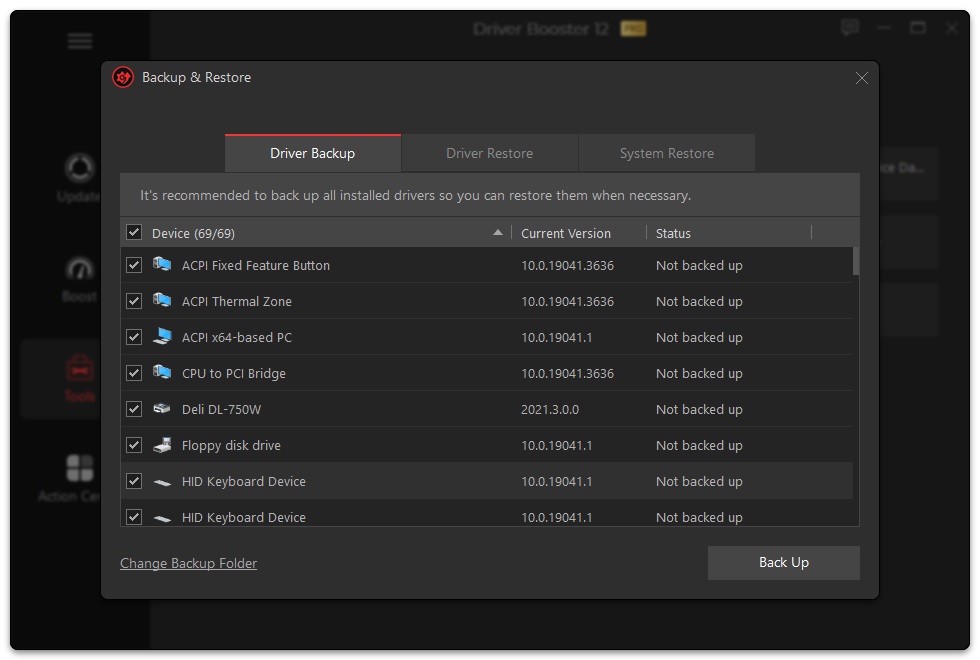Click the Status column header
Viewport: 980px width, 660px height.
pos(673,233)
